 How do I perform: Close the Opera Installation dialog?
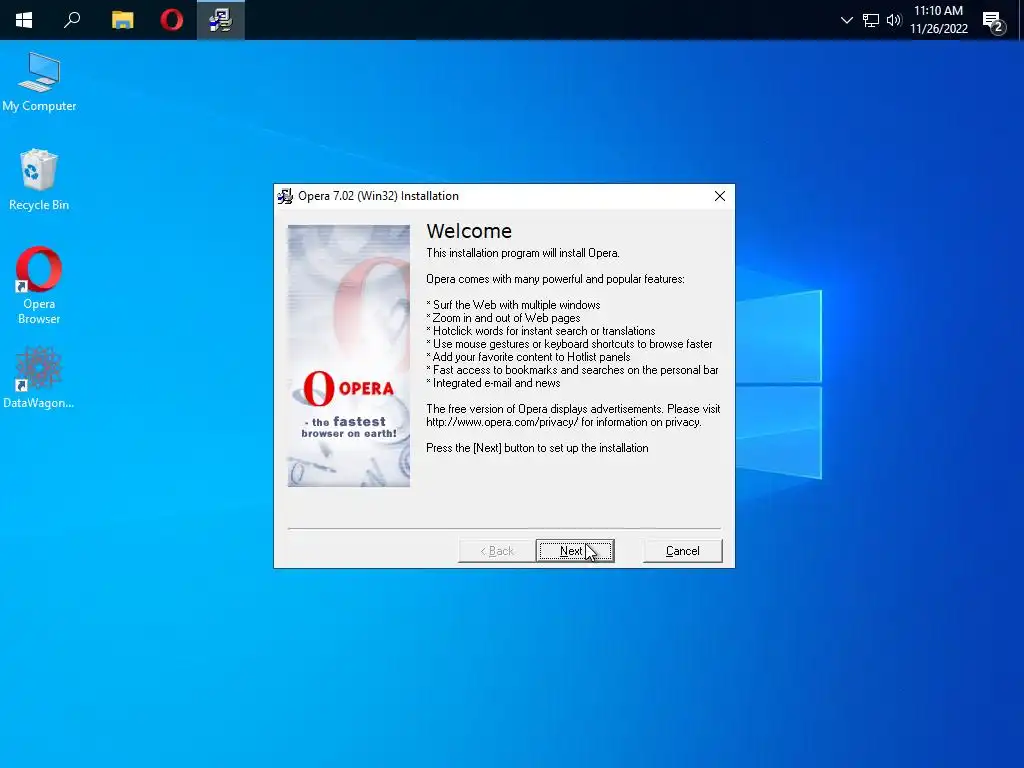[x=720, y=196]
